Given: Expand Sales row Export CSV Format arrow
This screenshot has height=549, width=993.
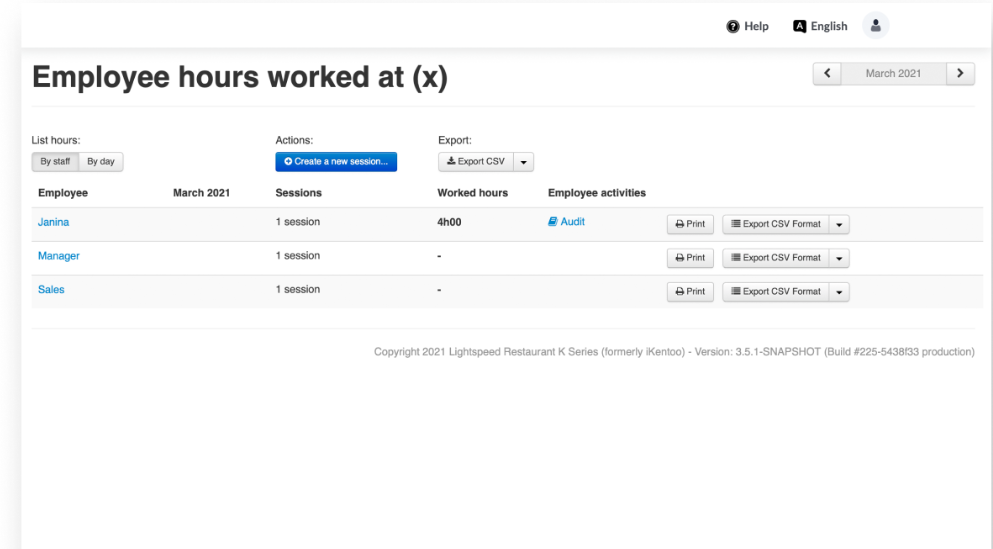Looking at the screenshot, I should coord(839,292).
